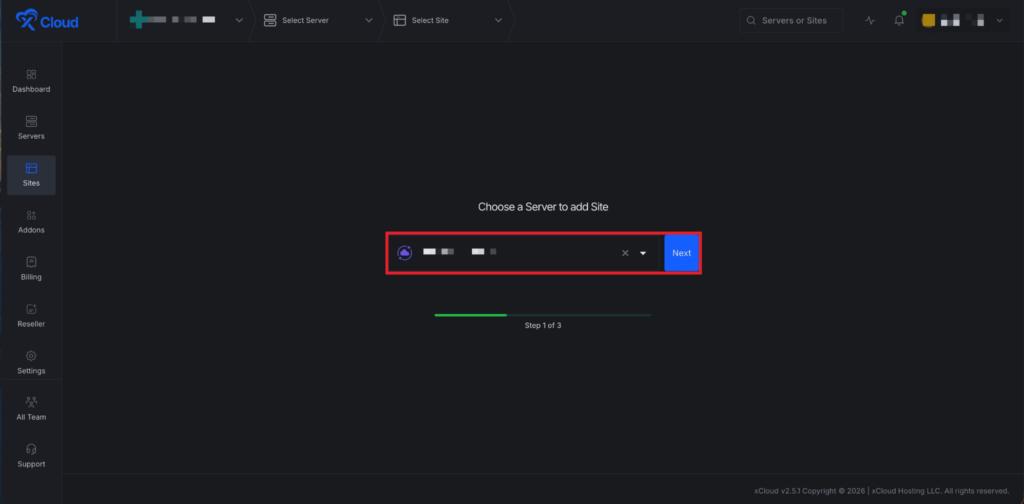Open the Billing section
The image size is (1024, 504).
pos(31,262)
